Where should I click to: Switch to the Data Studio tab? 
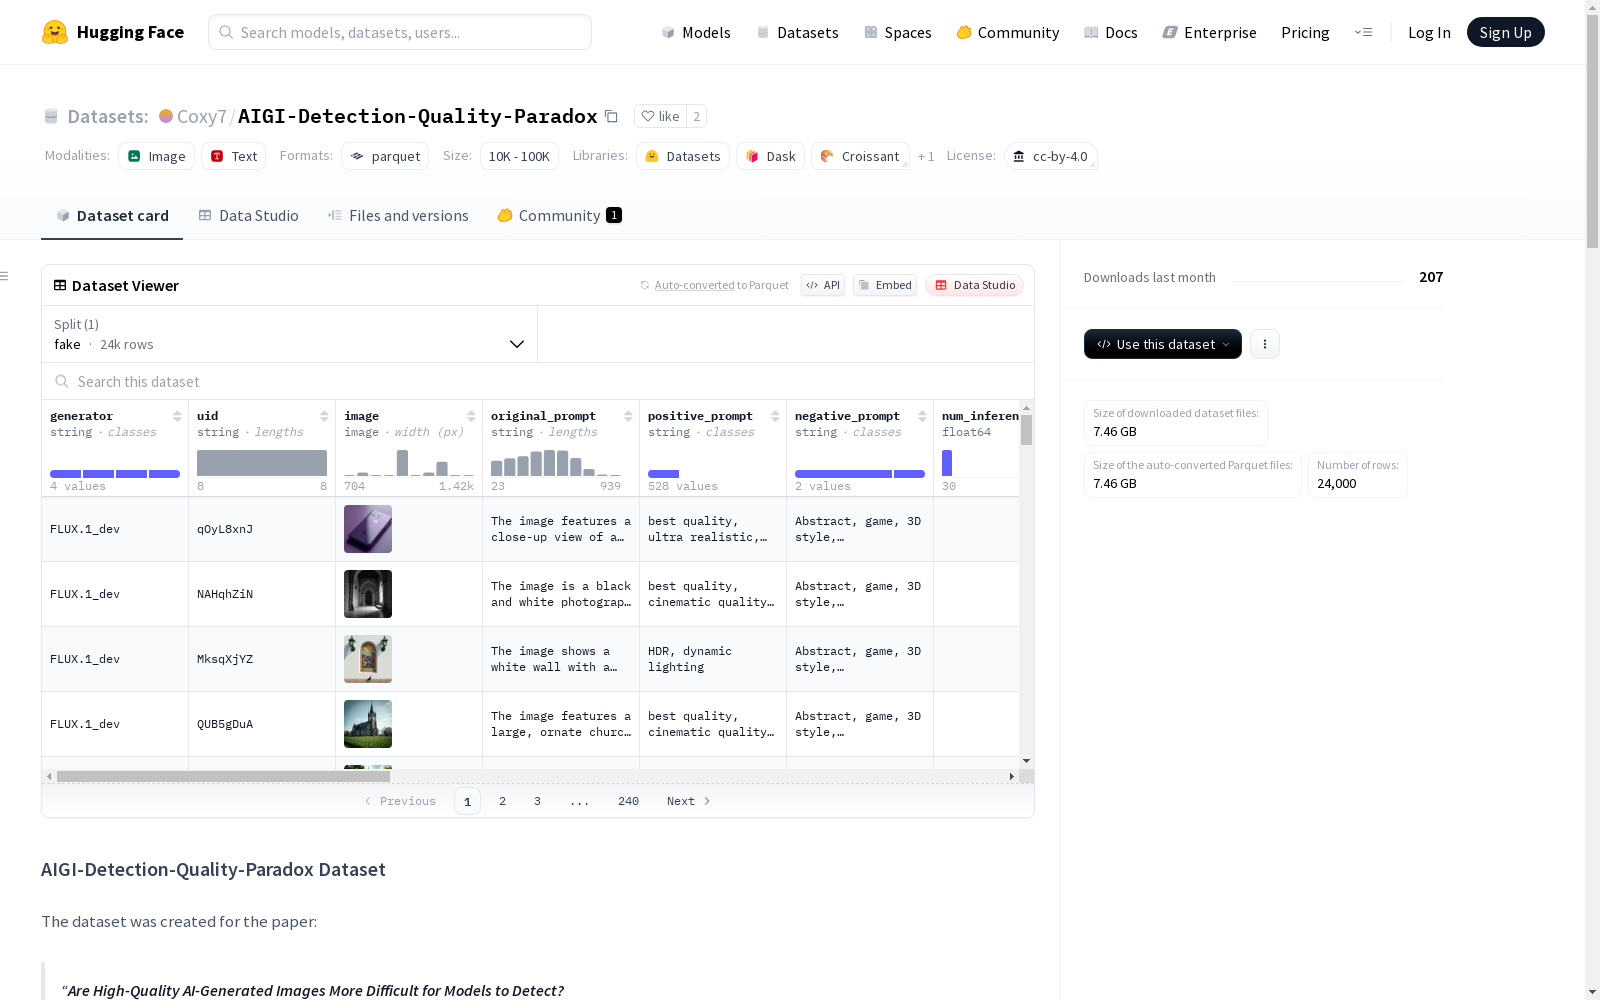249,216
